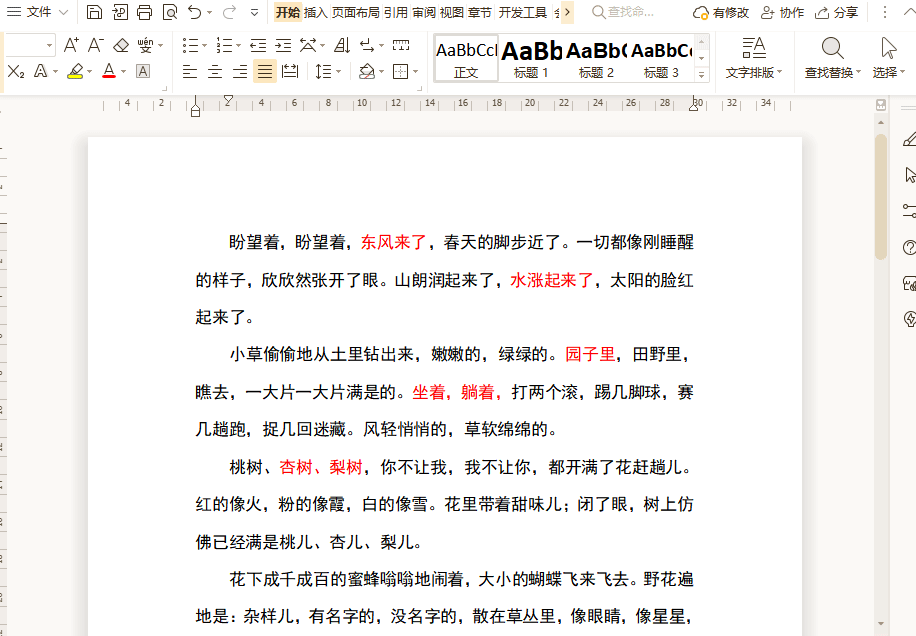Viewport: 916px width, 636px height.
Task: Toggle subscript formatting
Action: point(15,71)
